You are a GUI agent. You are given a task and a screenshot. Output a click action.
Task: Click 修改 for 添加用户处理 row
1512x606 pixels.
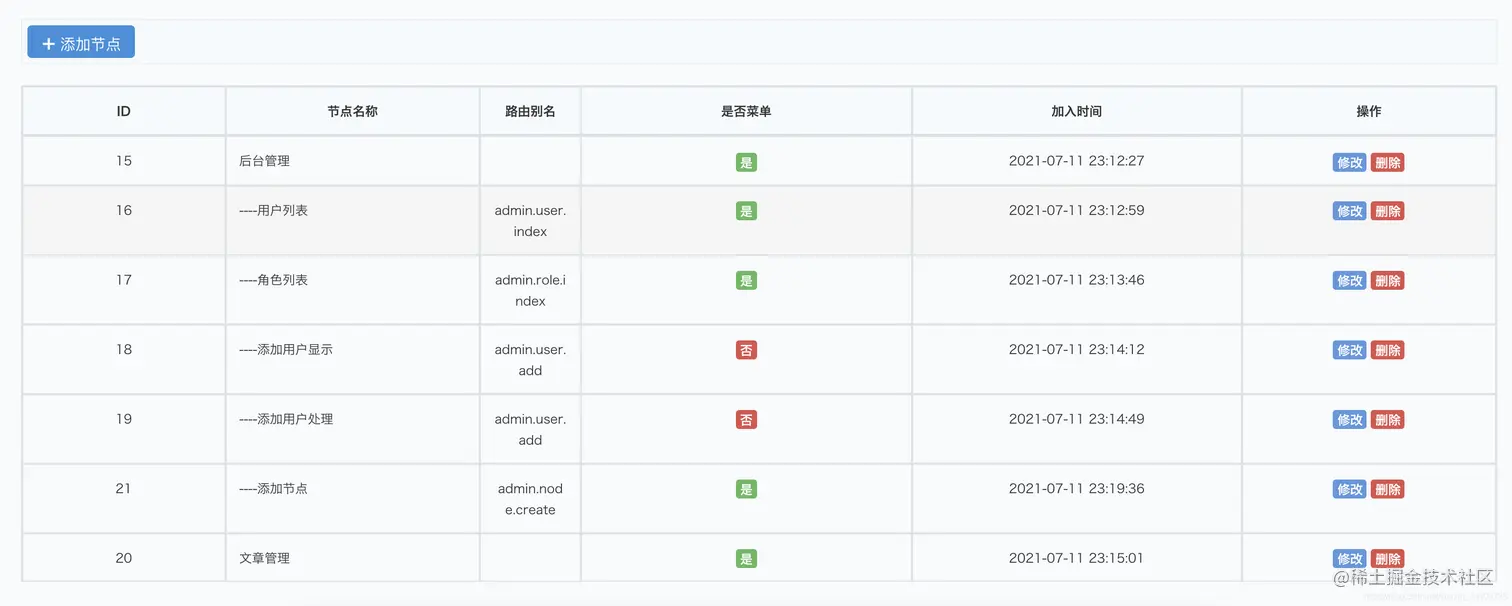point(1349,420)
